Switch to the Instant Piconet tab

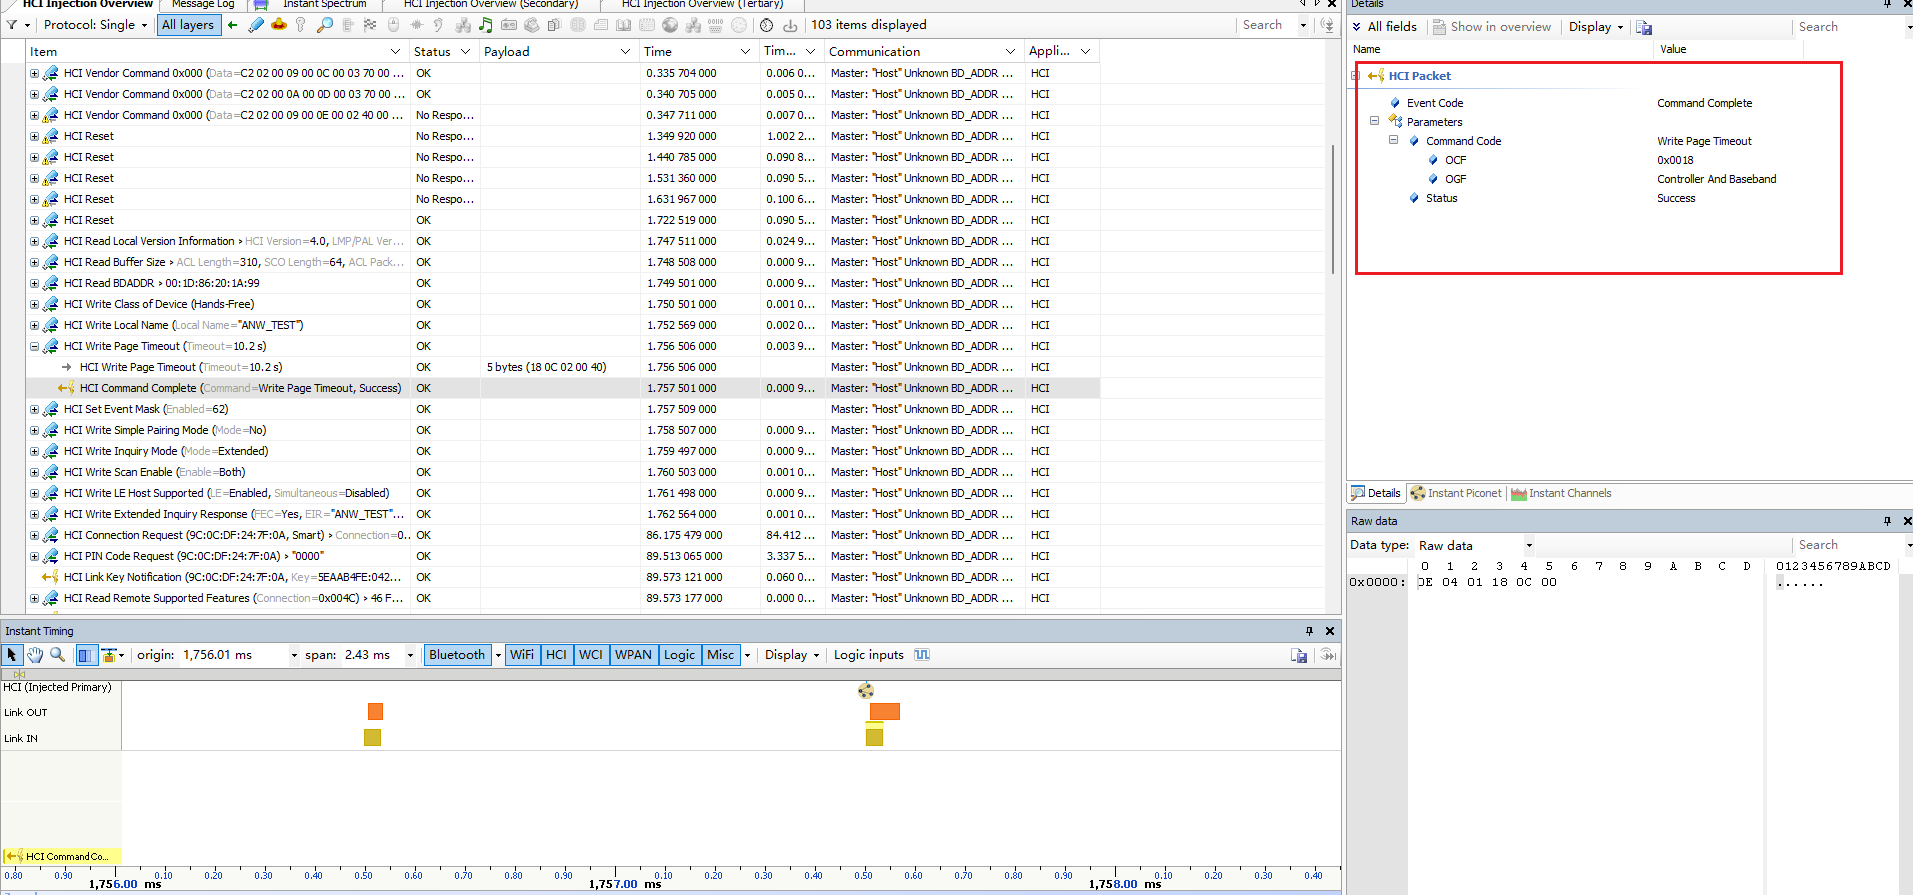[x=1456, y=493]
